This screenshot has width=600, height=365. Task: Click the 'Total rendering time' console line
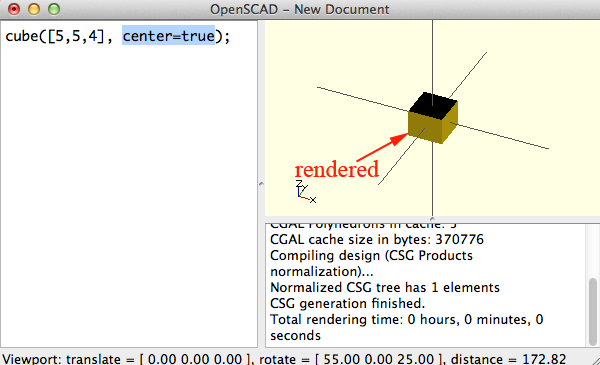406,327
